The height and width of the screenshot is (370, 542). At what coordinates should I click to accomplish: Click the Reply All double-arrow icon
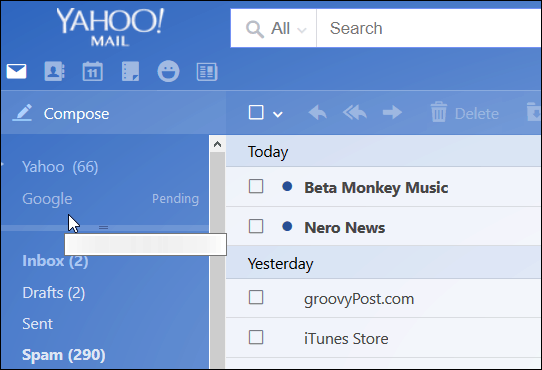point(355,113)
